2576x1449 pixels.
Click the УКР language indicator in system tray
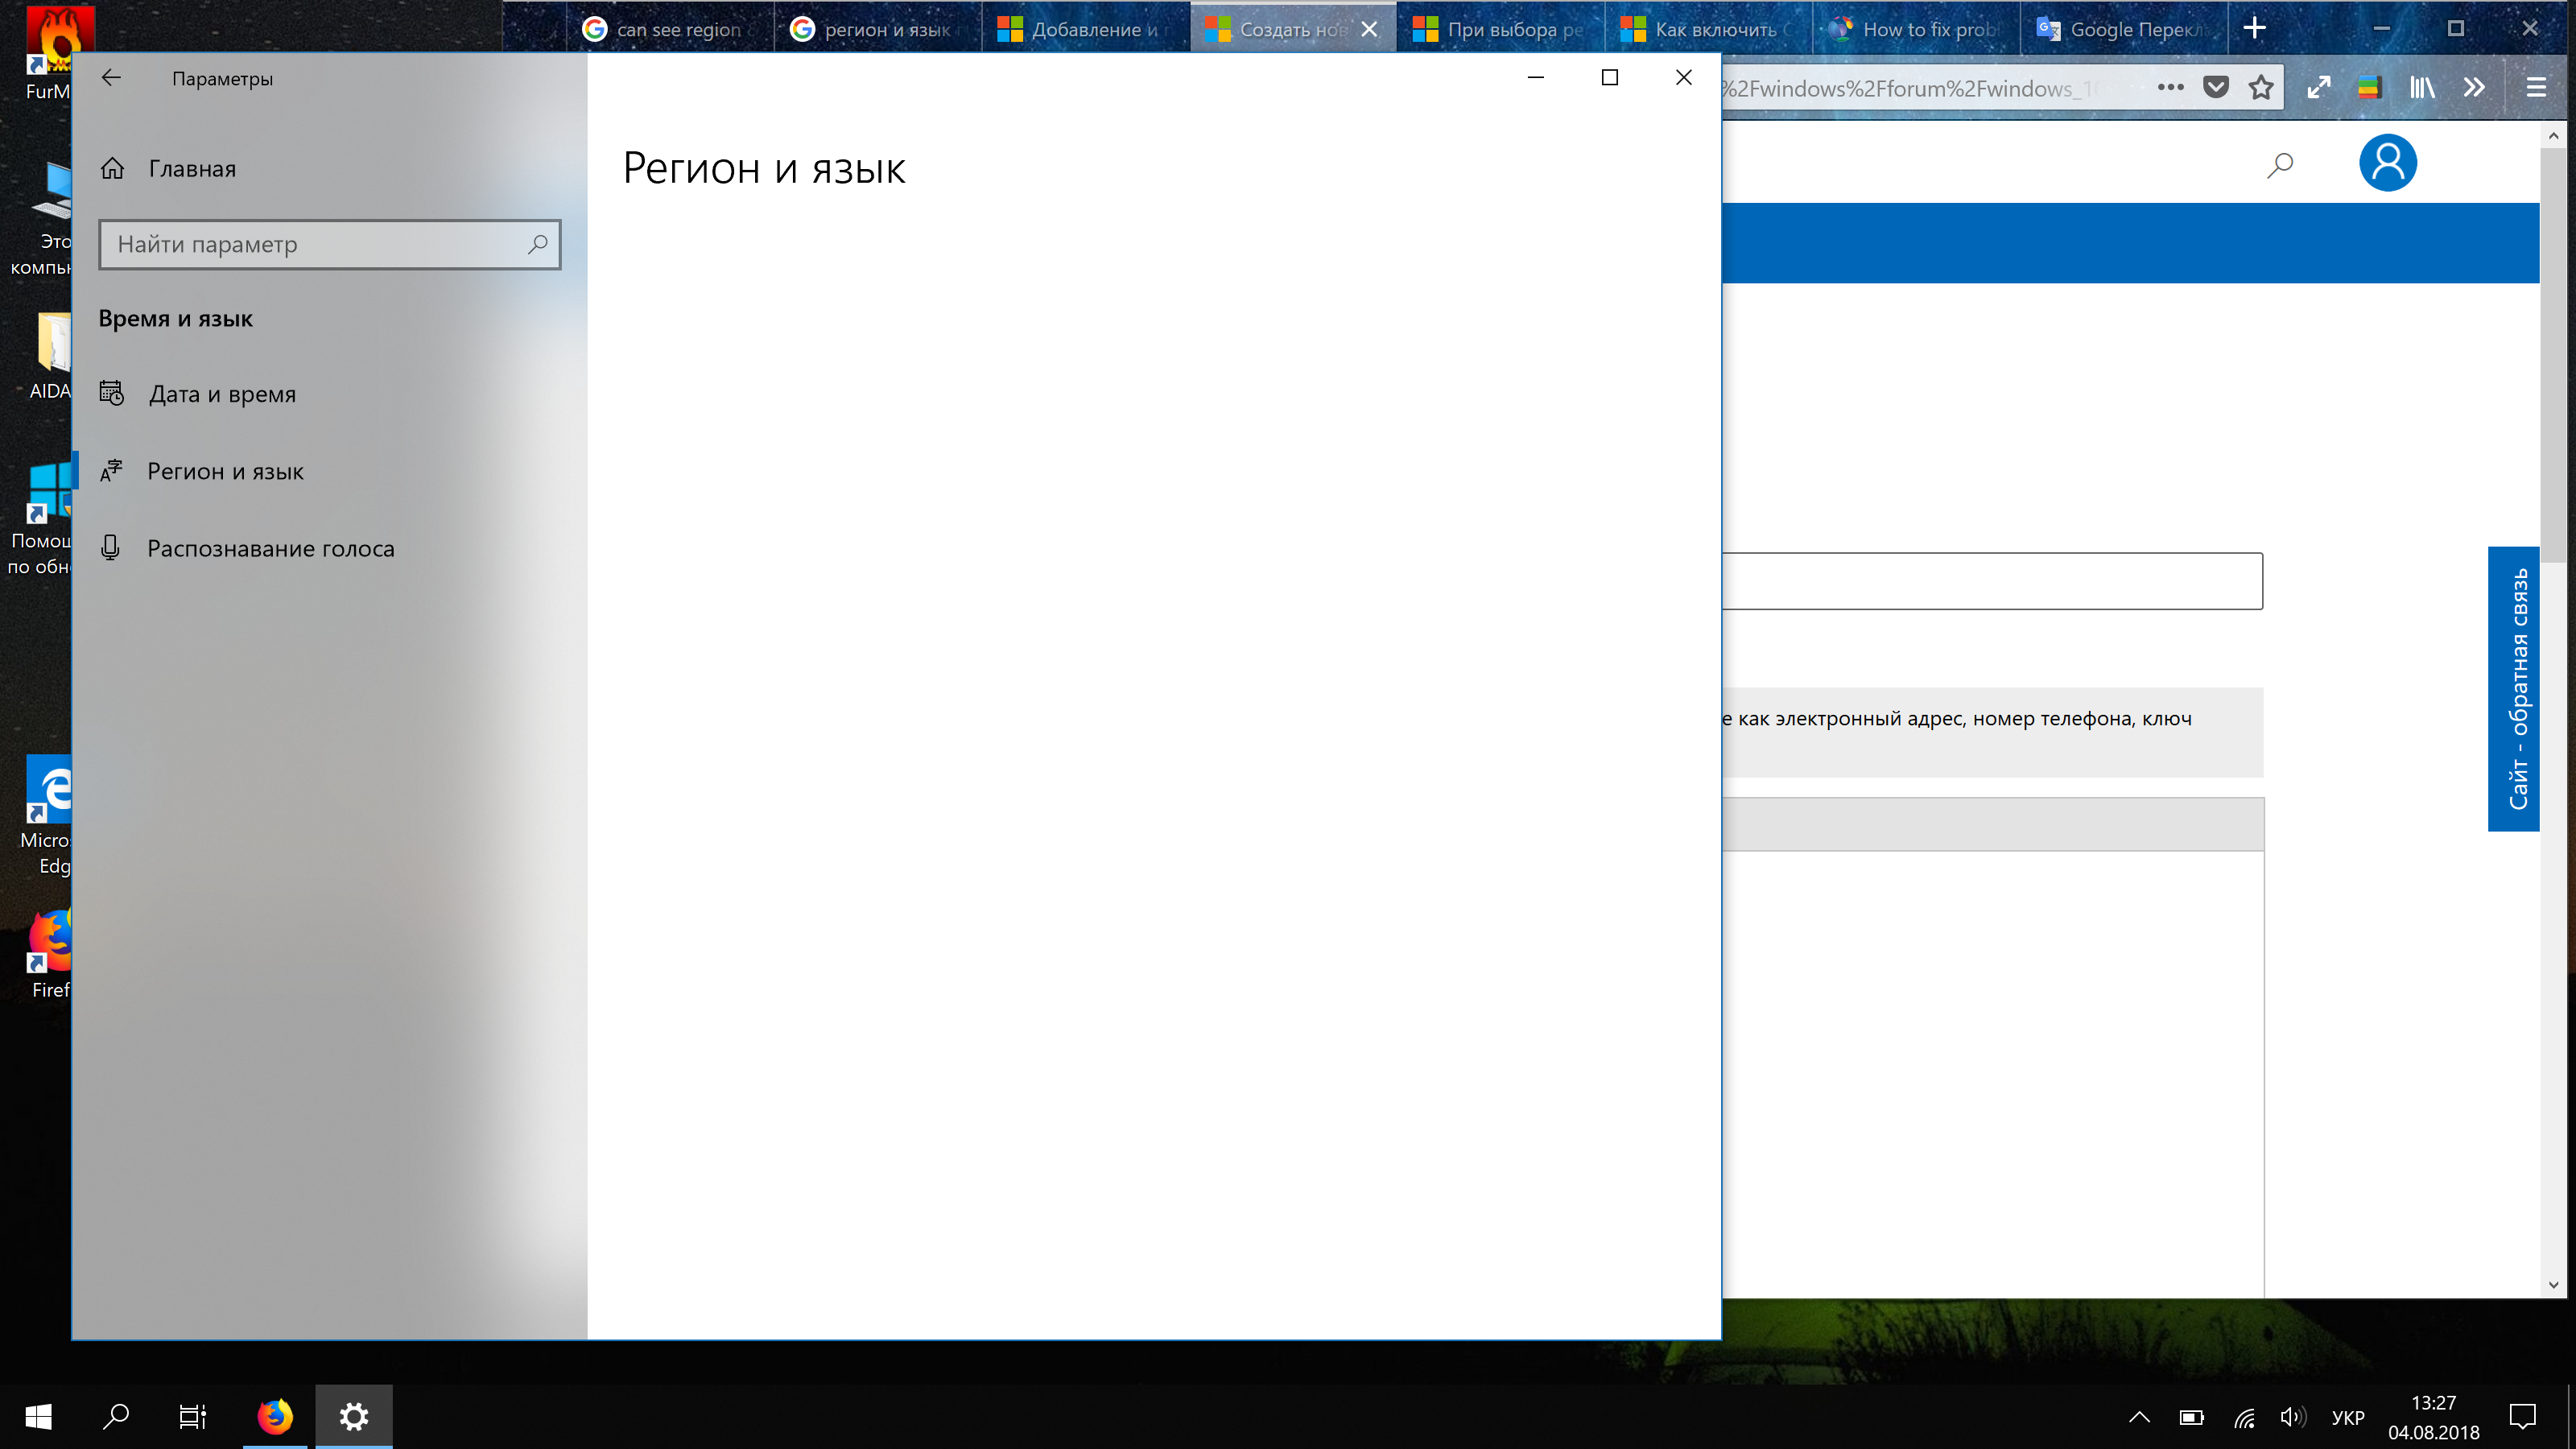point(2346,1415)
